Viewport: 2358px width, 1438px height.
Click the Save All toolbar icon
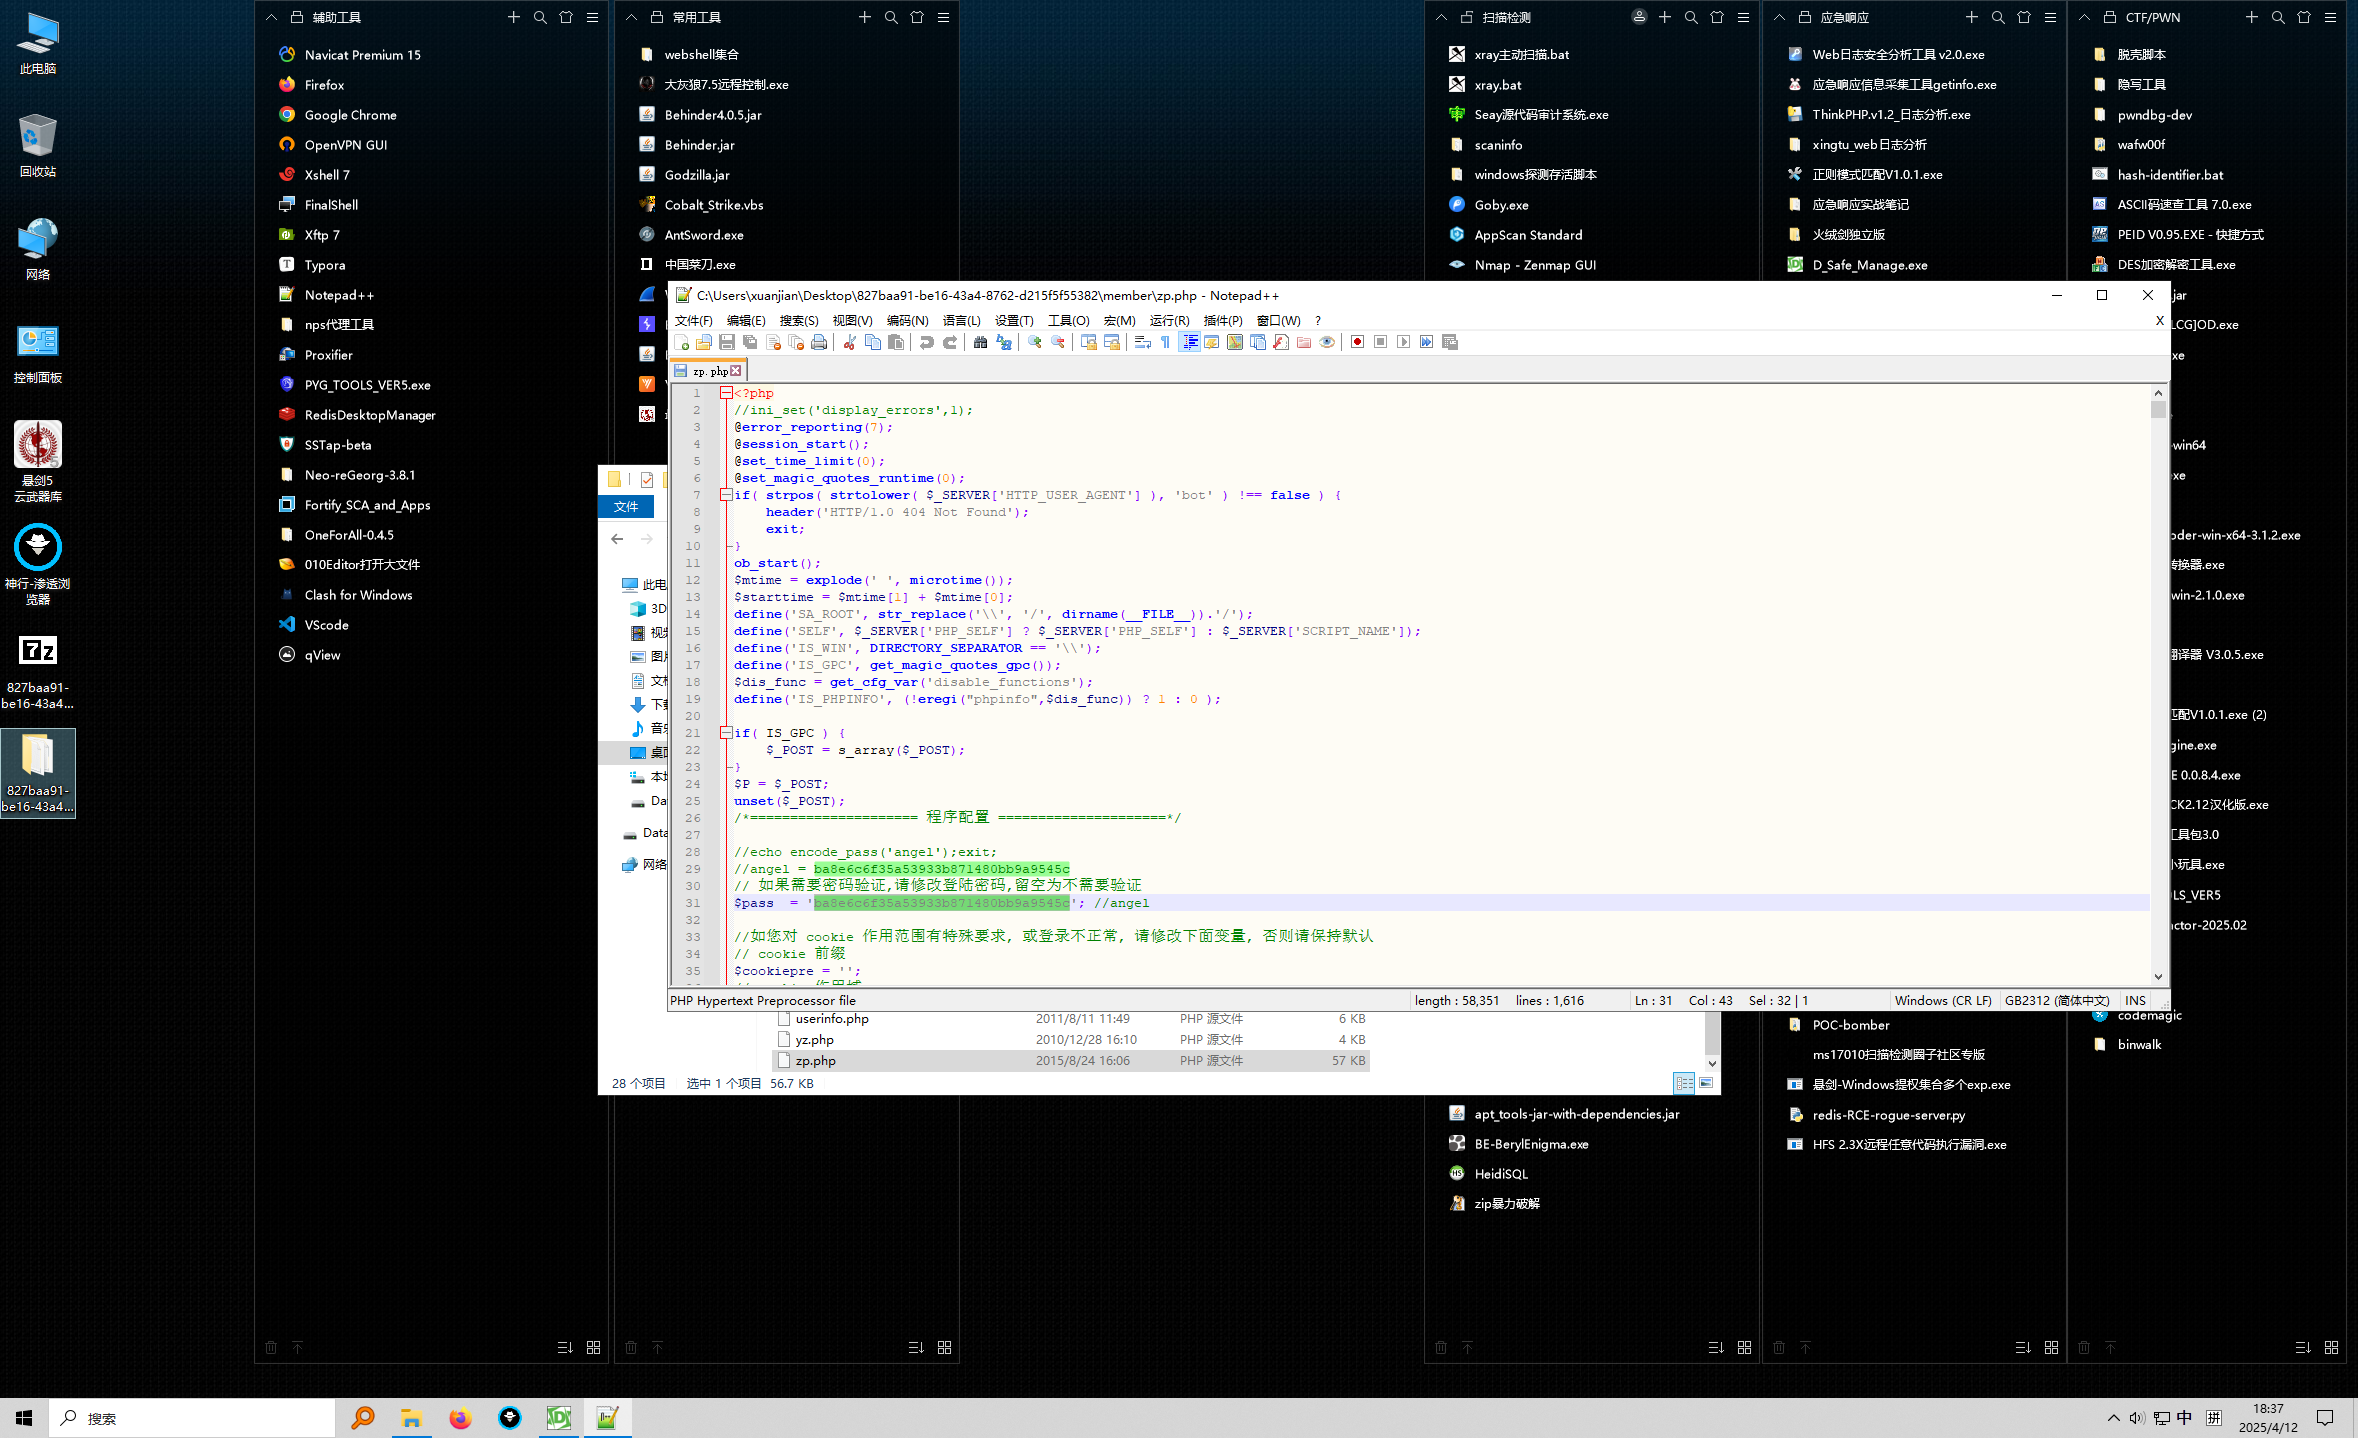click(749, 341)
